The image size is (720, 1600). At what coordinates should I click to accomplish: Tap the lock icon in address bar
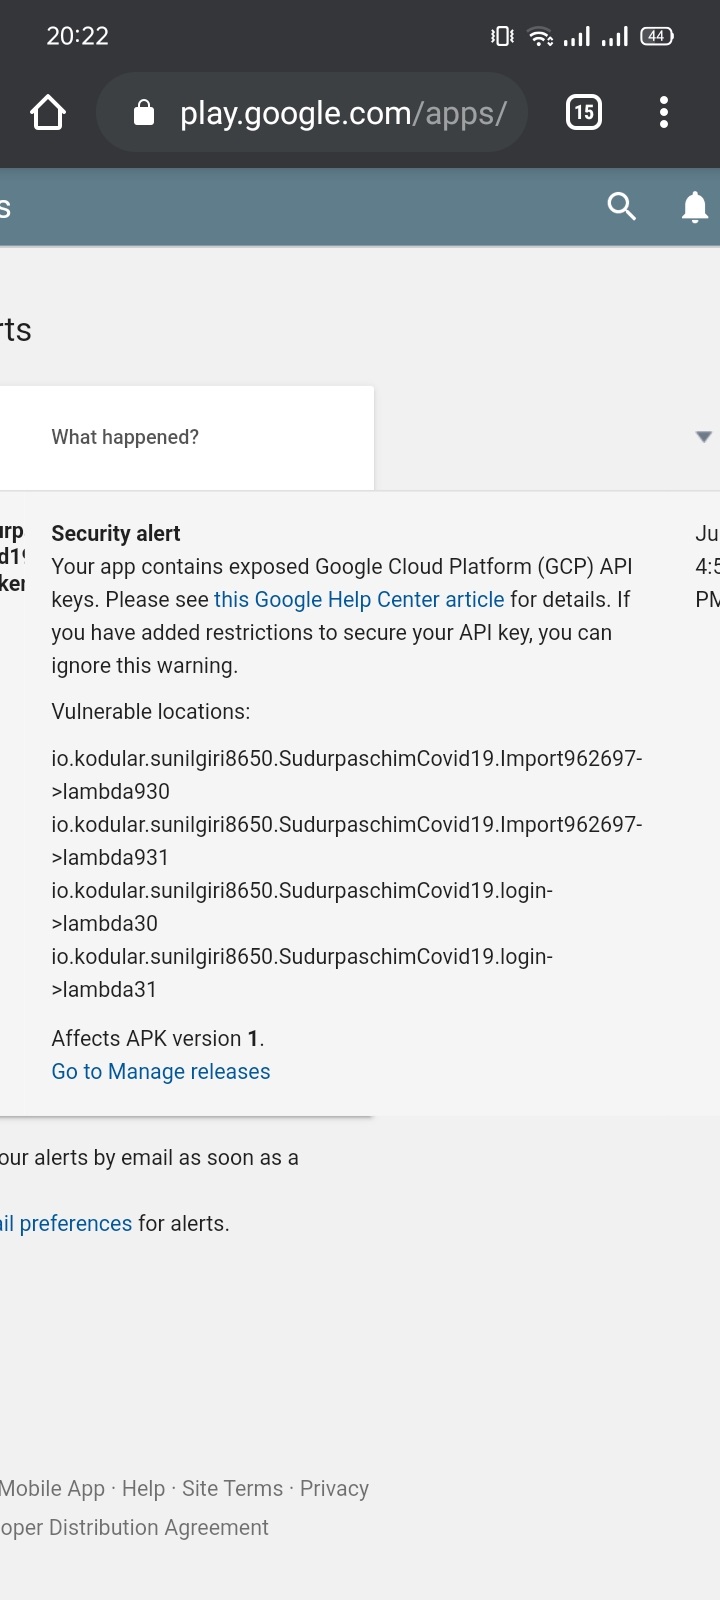[x=144, y=113]
